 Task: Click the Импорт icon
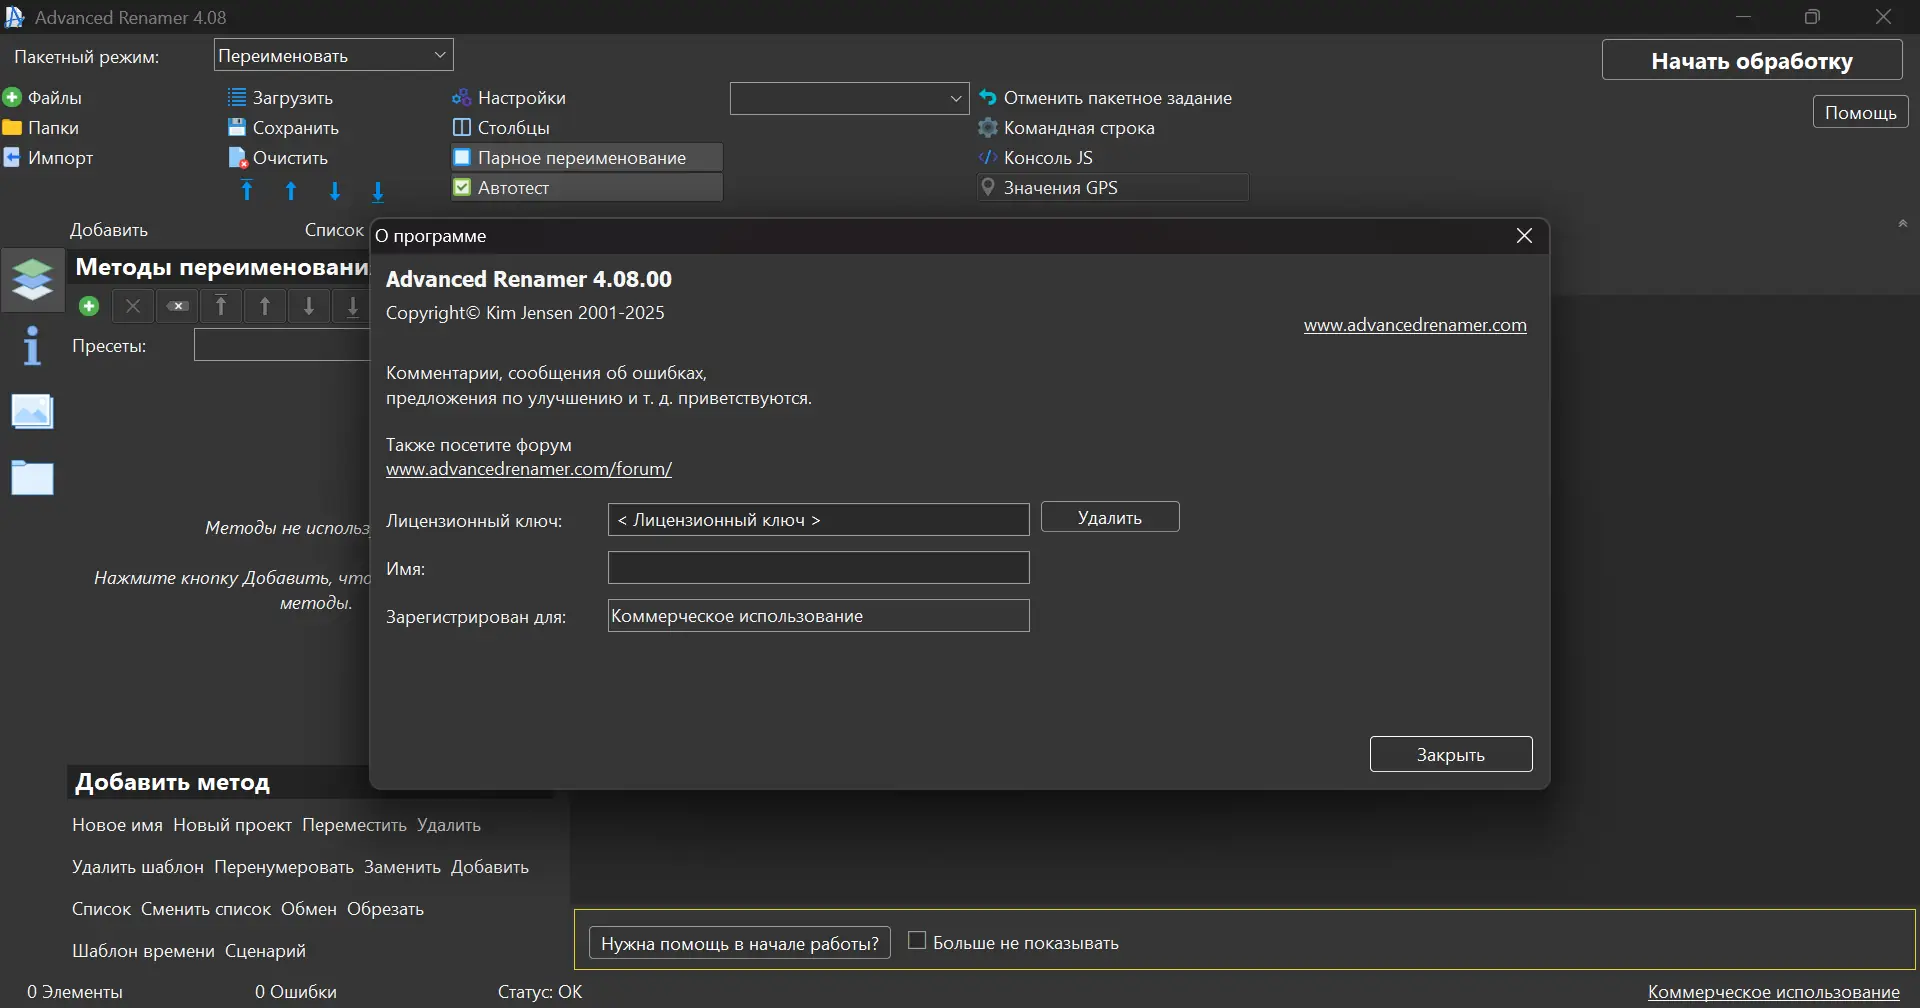(12, 157)
